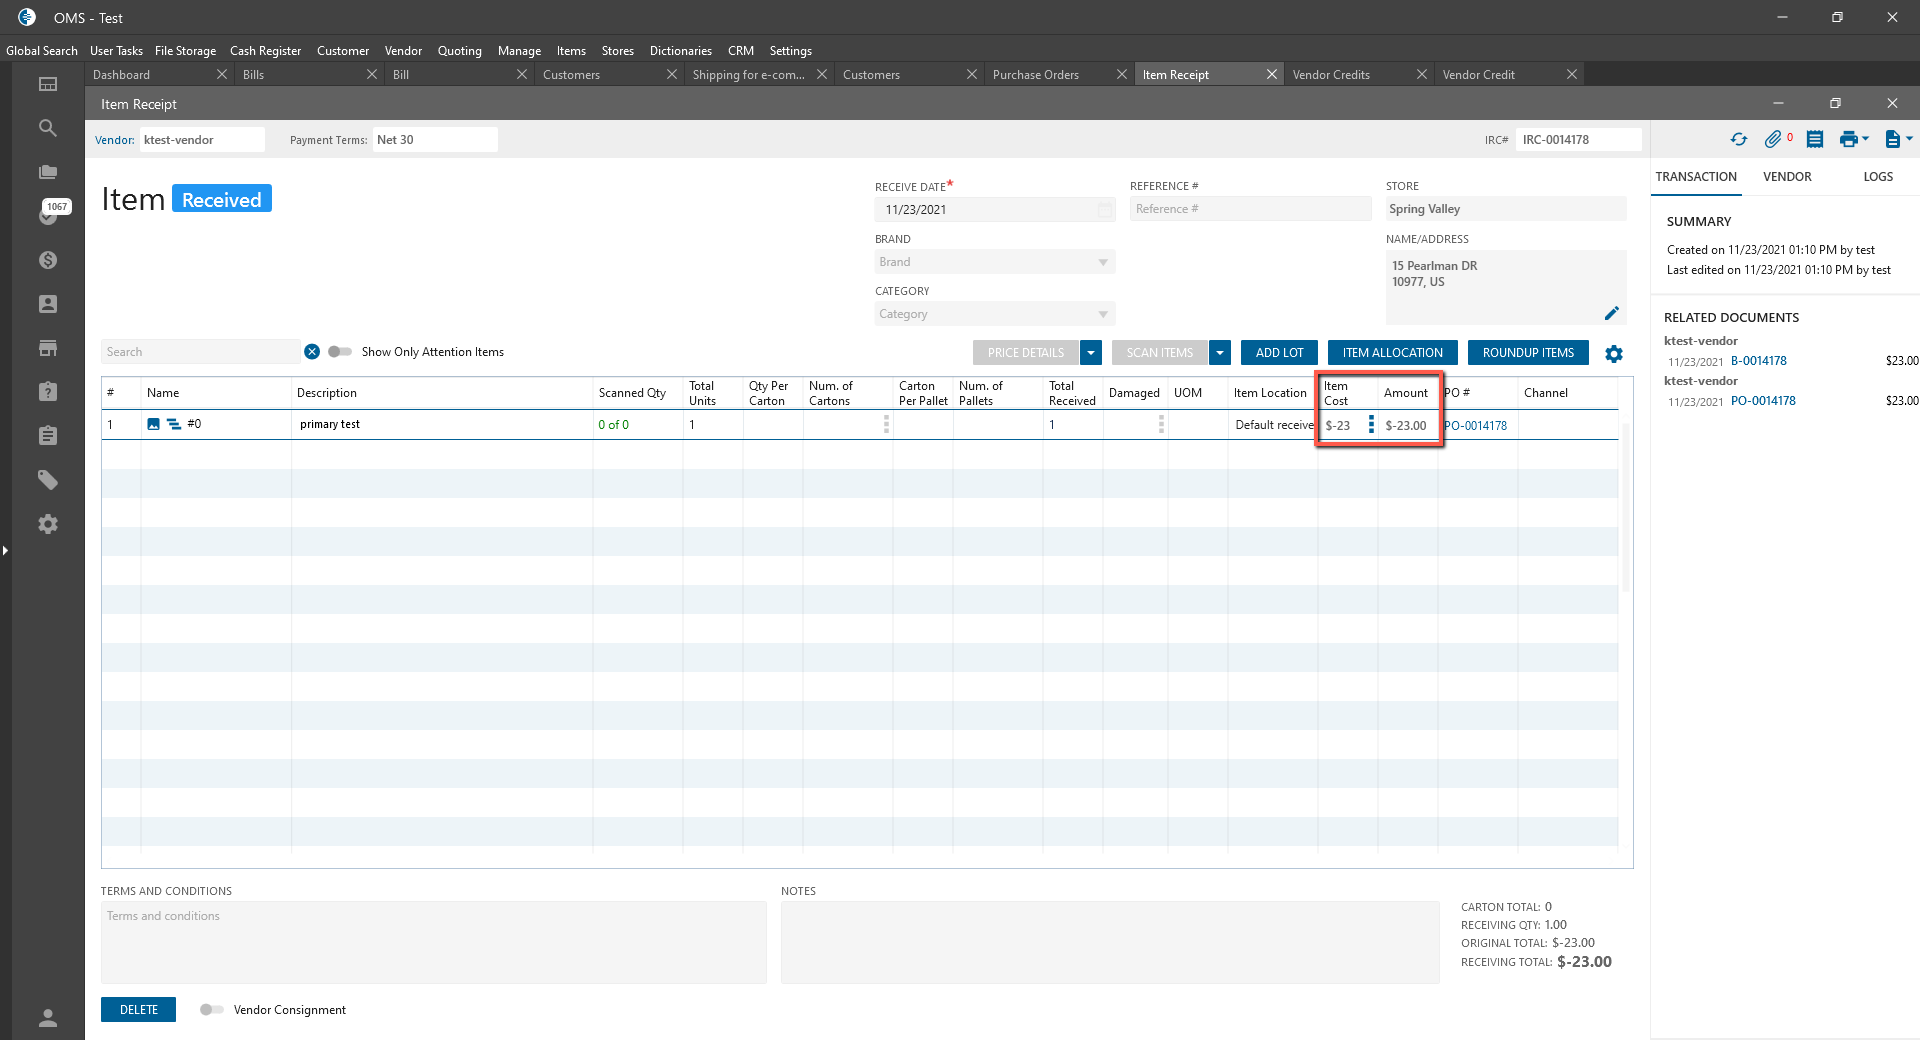
Task: Open the attachments paperclip icon
Action: click(x=1773, y=140)
